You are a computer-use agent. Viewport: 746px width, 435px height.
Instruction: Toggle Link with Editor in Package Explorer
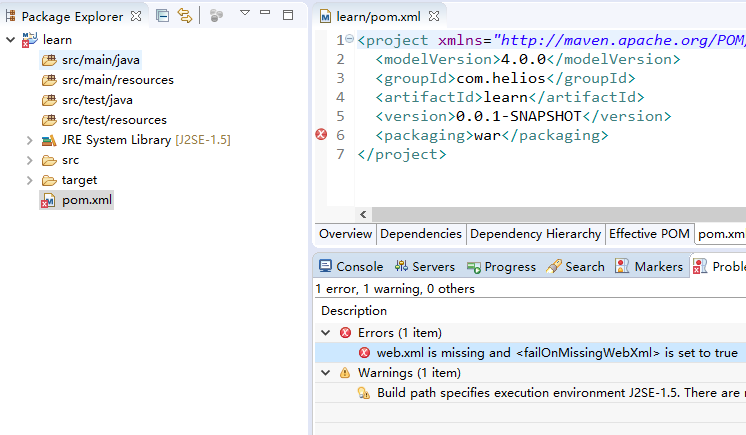click(x=185, y=16)
